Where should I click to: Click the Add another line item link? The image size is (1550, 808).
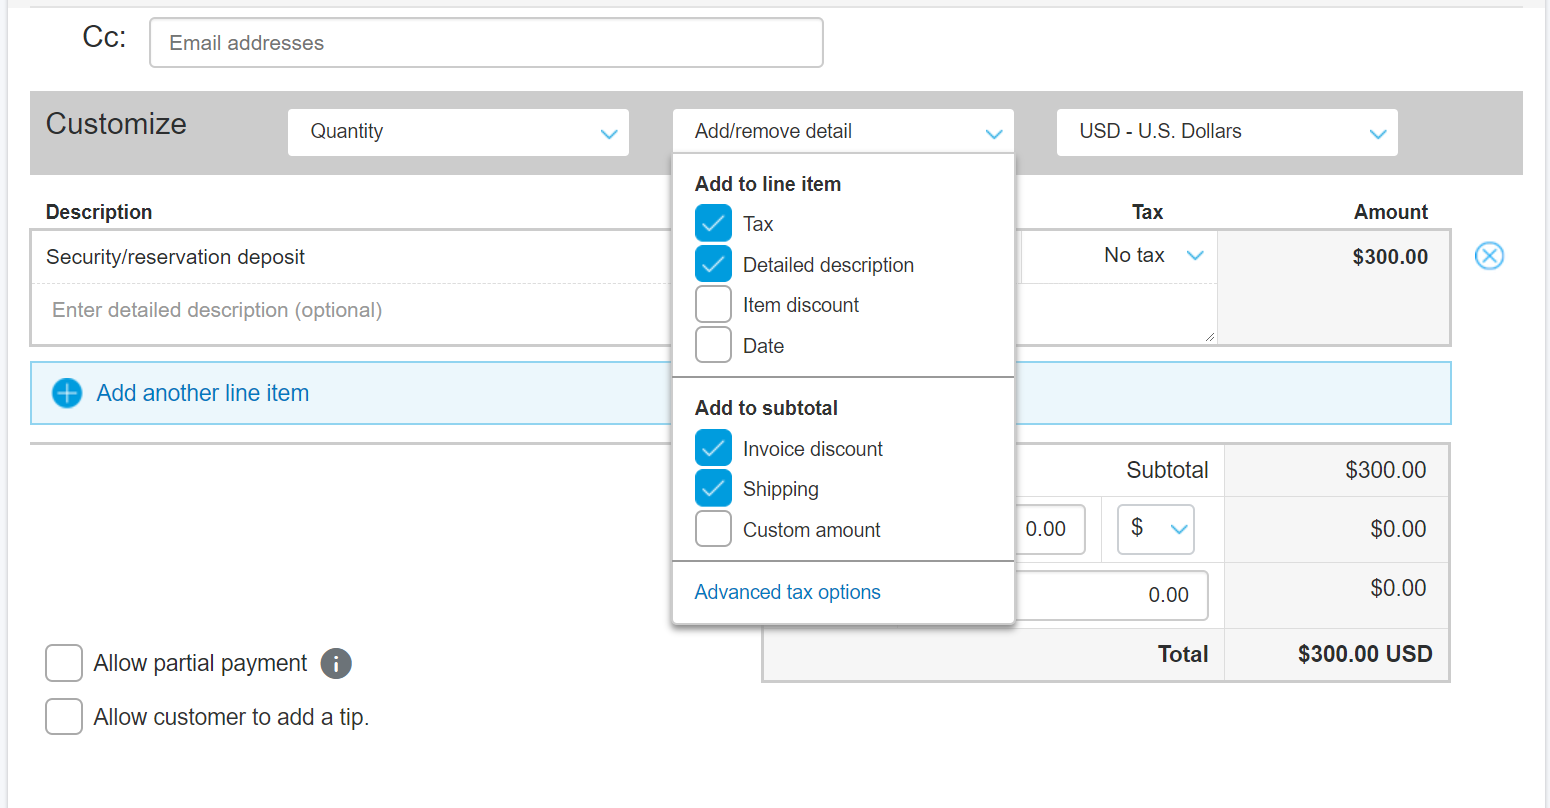[202, 393]
